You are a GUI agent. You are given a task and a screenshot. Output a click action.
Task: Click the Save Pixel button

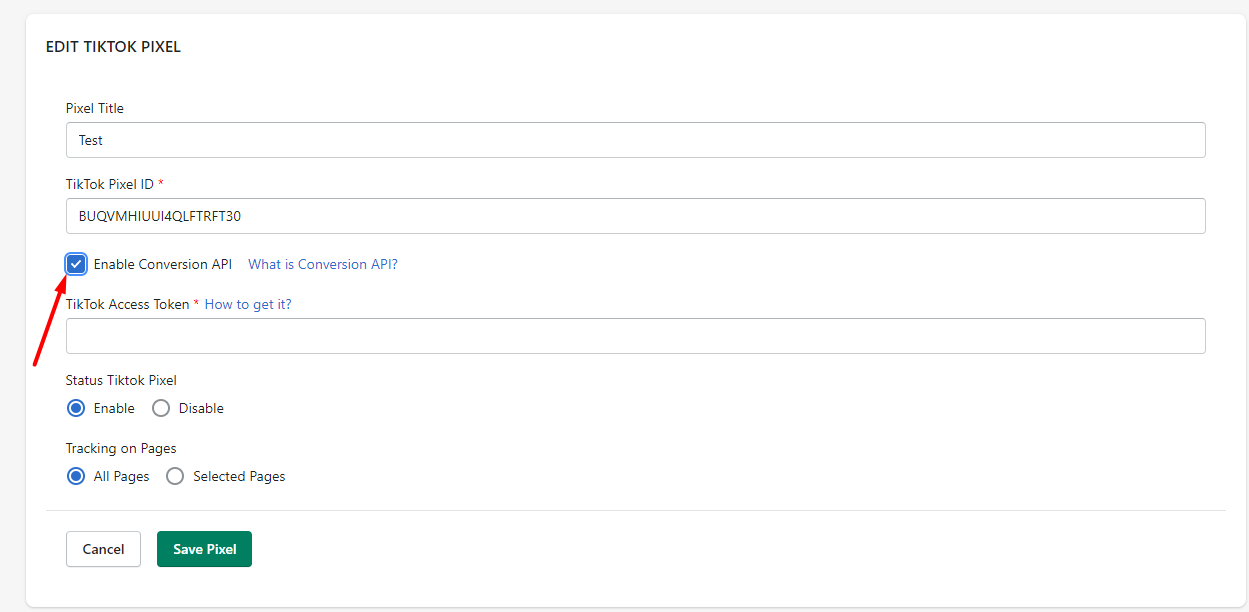tap(204, 549)
